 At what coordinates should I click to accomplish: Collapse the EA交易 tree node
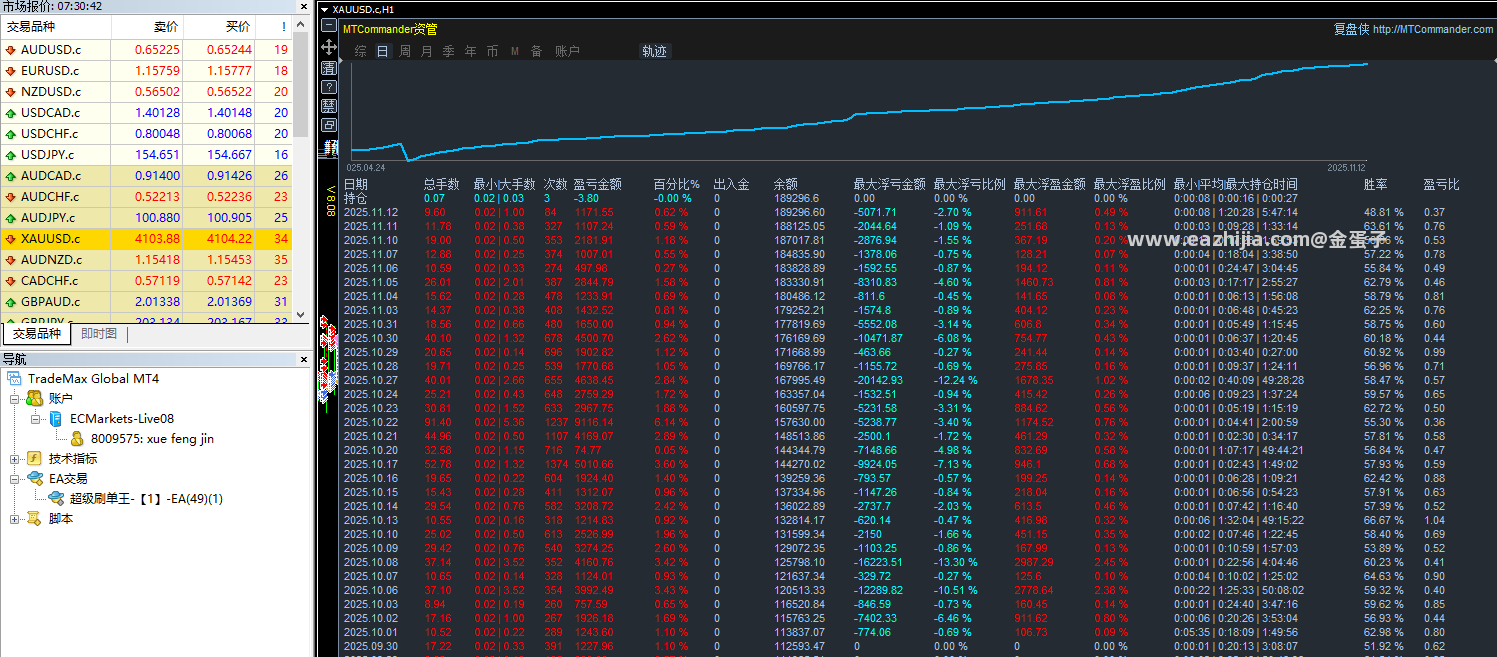click(15, 479)
